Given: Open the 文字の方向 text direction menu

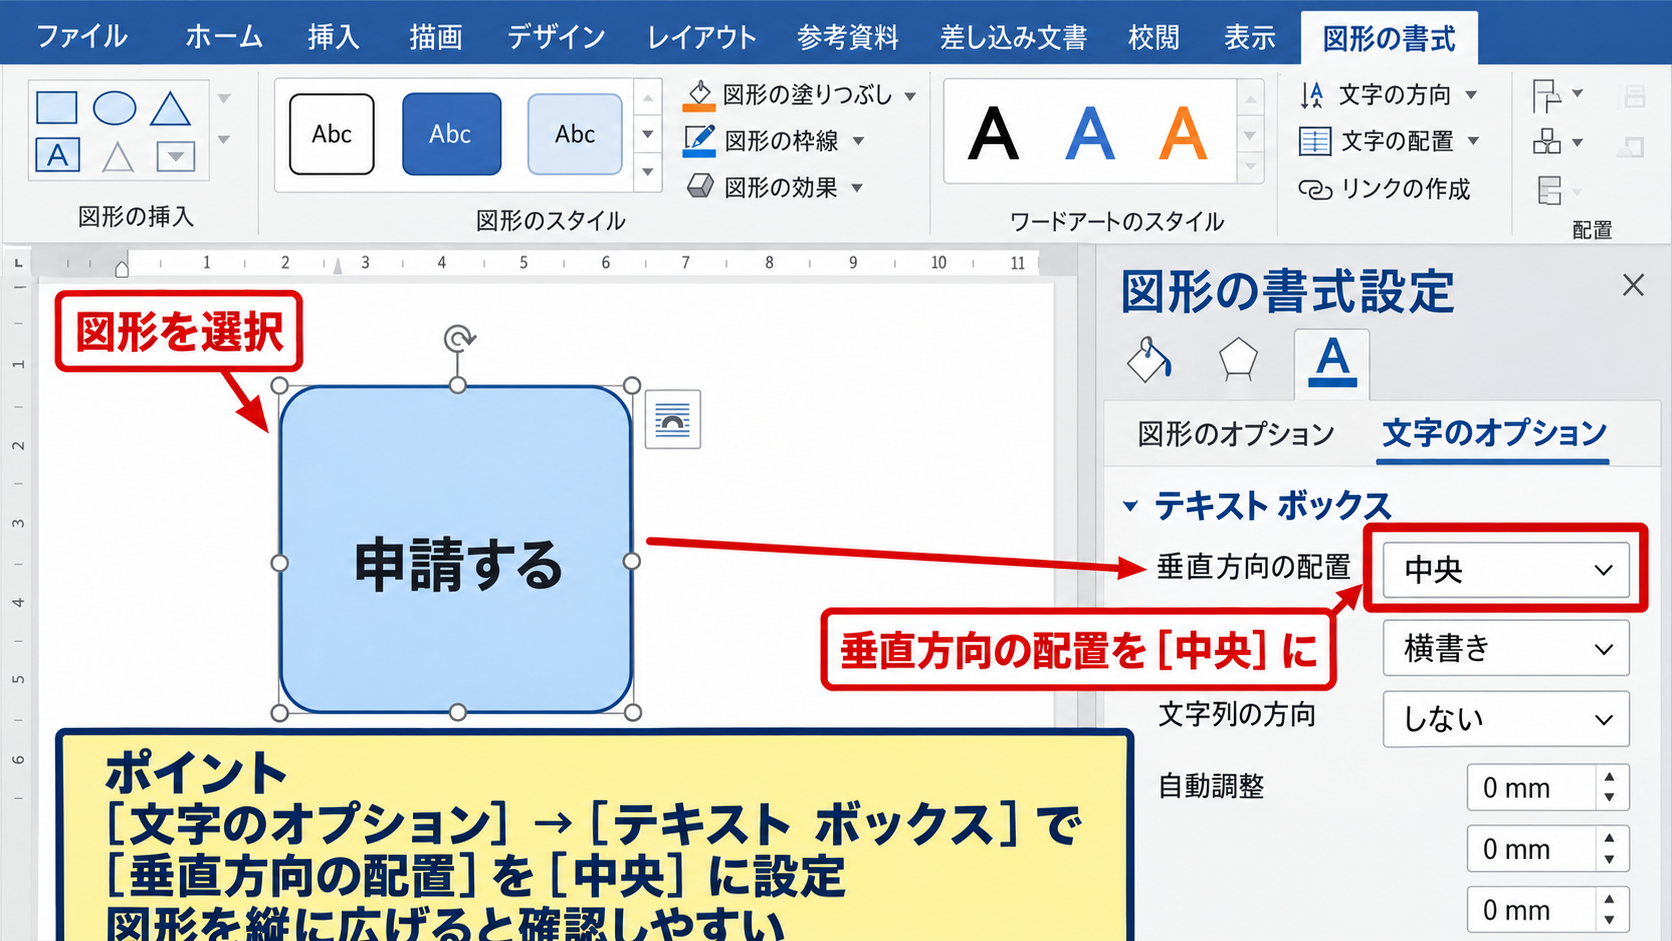Looking at the screenshot, I should [1388, 95].
